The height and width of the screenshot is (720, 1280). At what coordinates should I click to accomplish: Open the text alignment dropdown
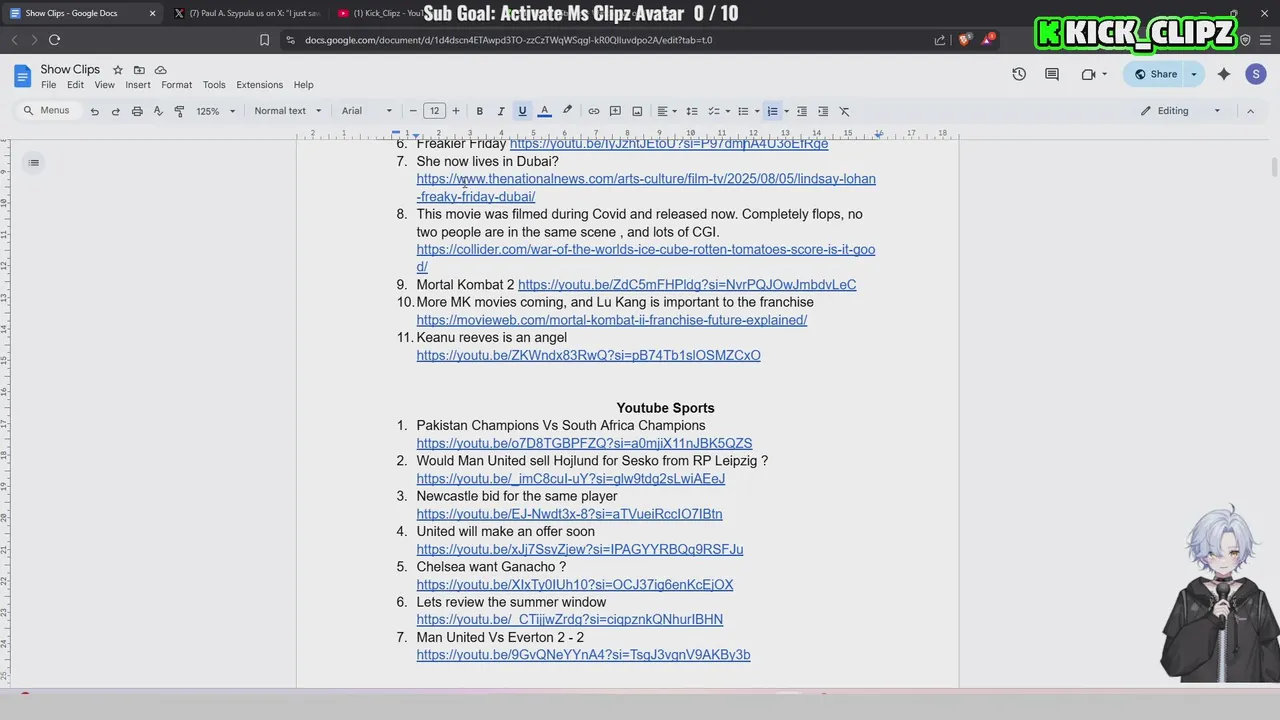click(666, 111)
